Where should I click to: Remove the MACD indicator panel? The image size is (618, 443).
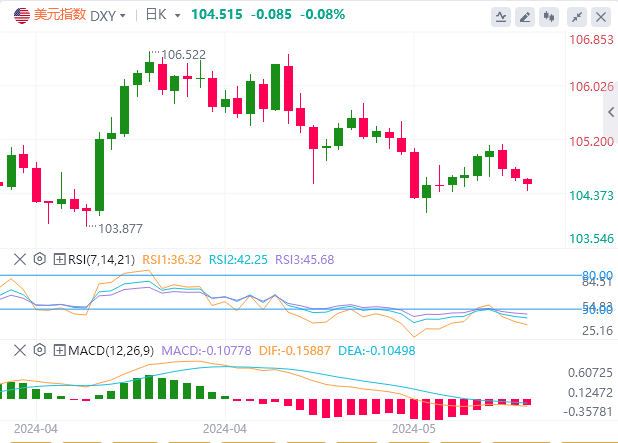pos(19,349)
